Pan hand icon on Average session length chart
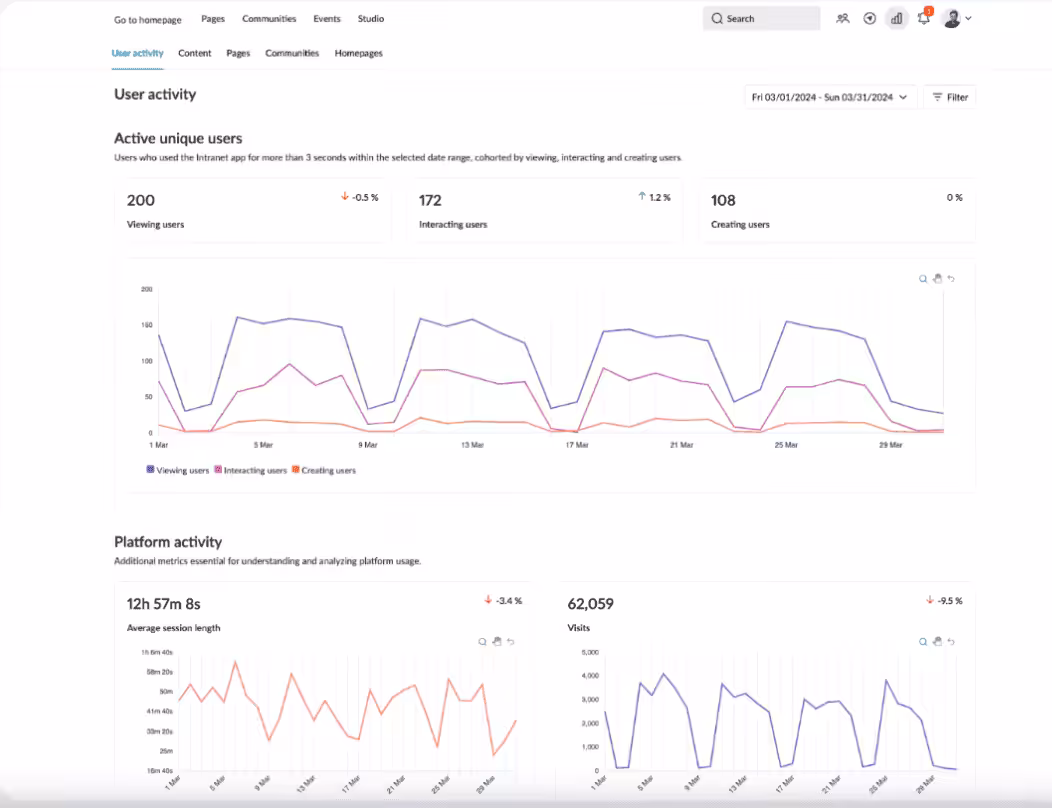 [496, 642]
